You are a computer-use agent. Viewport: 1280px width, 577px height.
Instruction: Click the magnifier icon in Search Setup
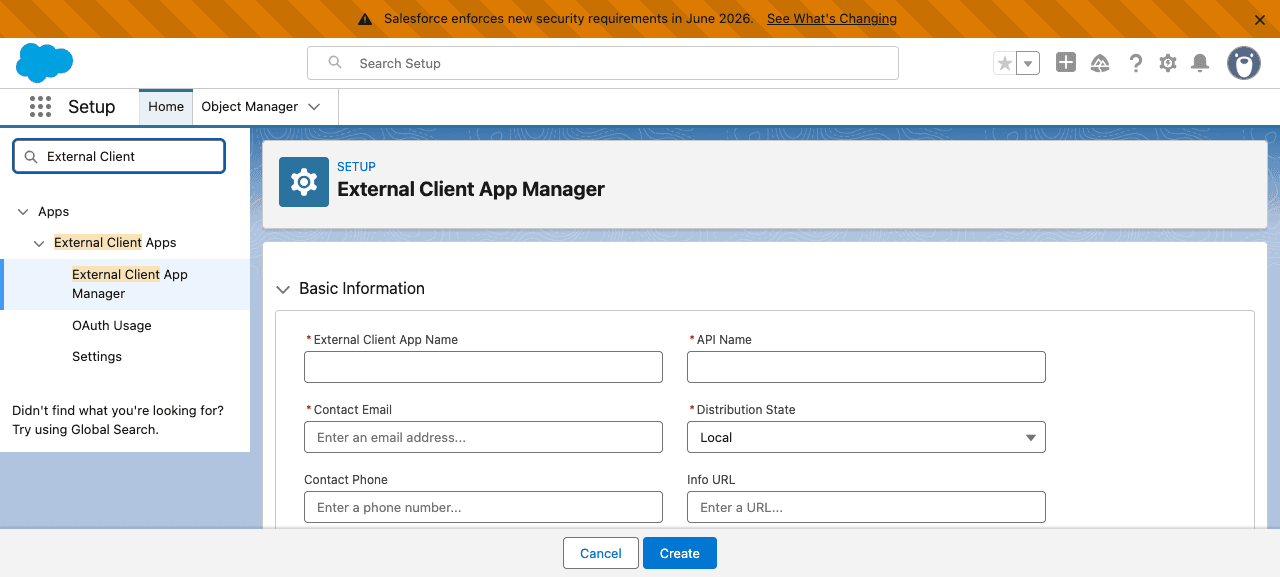pos(336,63)
